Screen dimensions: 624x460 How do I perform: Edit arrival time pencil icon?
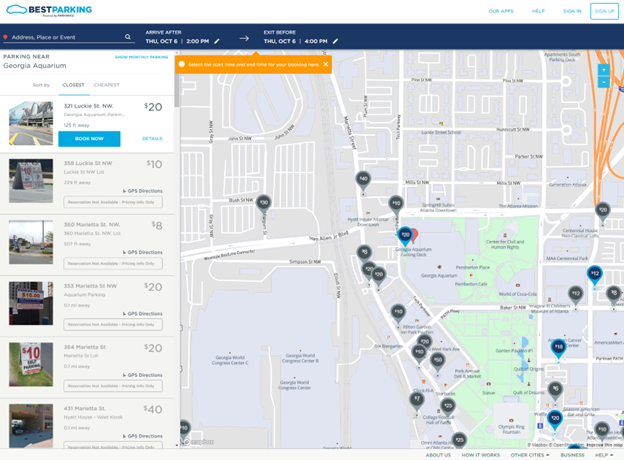217,41
